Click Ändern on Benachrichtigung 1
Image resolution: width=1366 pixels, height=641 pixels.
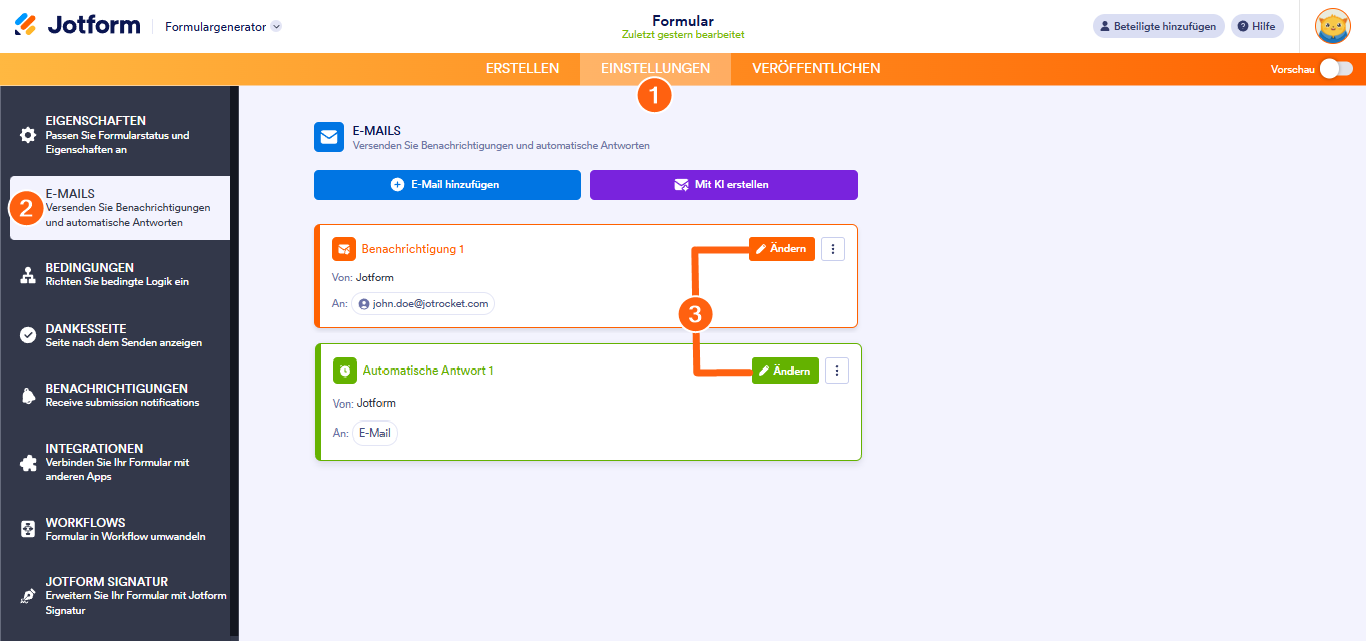coord(782,249)
